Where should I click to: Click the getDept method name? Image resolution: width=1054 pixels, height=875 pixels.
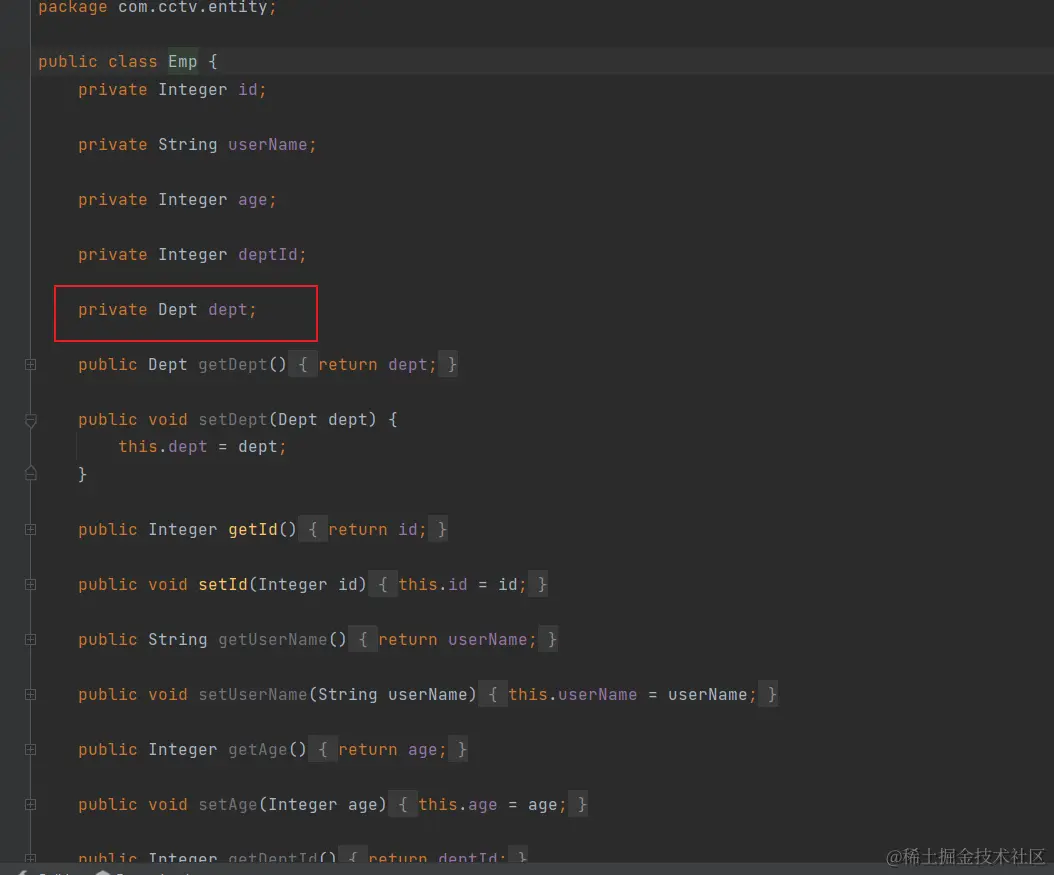[233, 365]
